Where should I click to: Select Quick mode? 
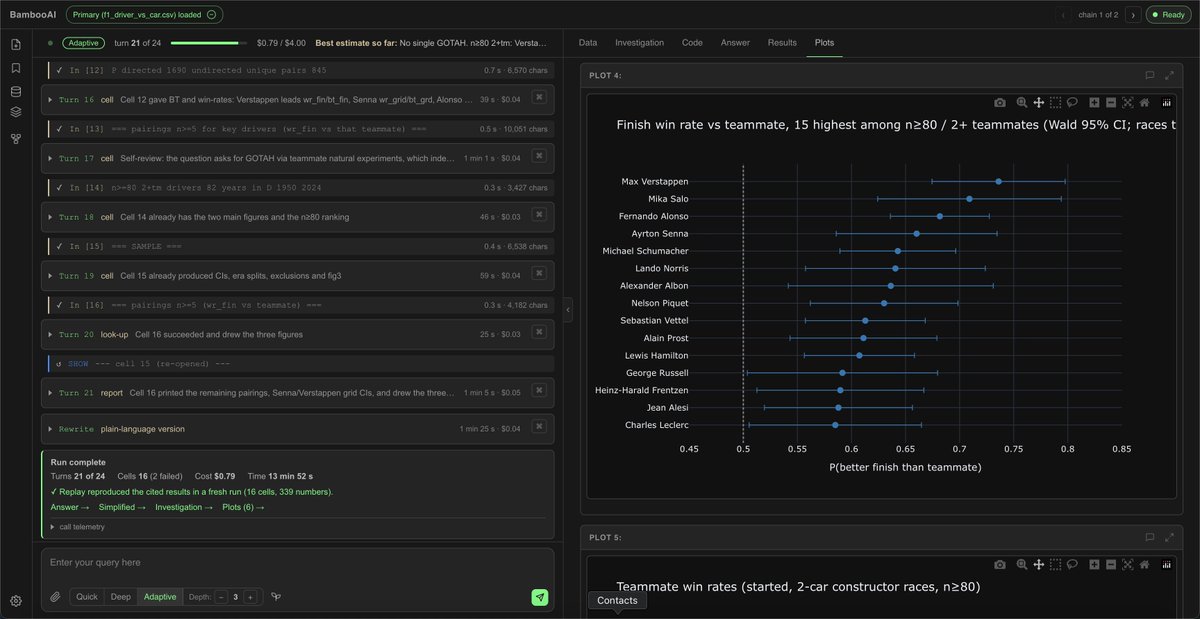[x=87, y=597]
